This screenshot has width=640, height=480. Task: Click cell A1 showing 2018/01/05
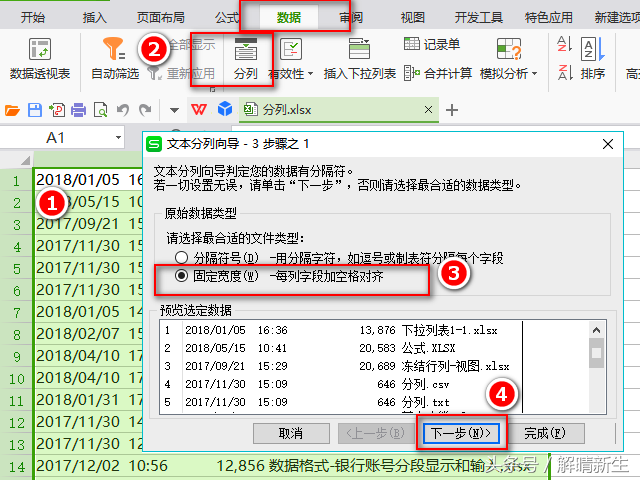89,180
